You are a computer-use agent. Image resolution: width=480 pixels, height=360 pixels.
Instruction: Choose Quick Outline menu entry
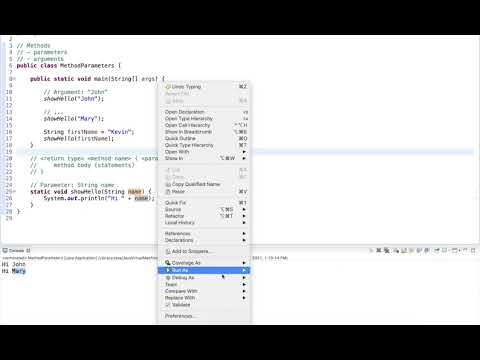click(x=204, y=138)
